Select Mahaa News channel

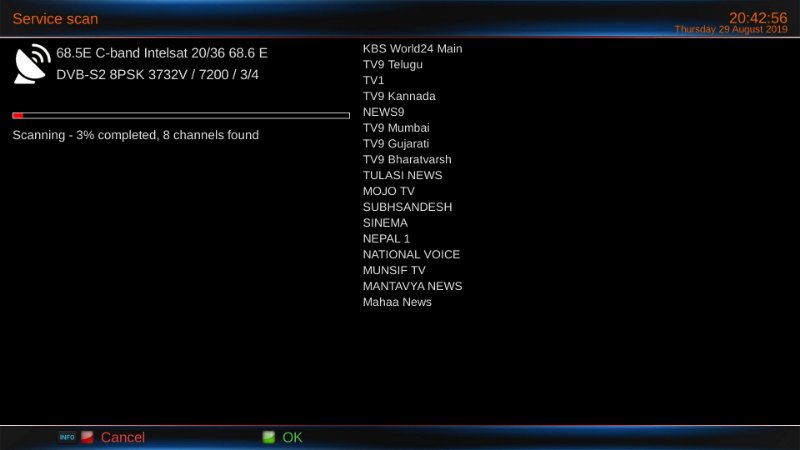click(397, 302)
